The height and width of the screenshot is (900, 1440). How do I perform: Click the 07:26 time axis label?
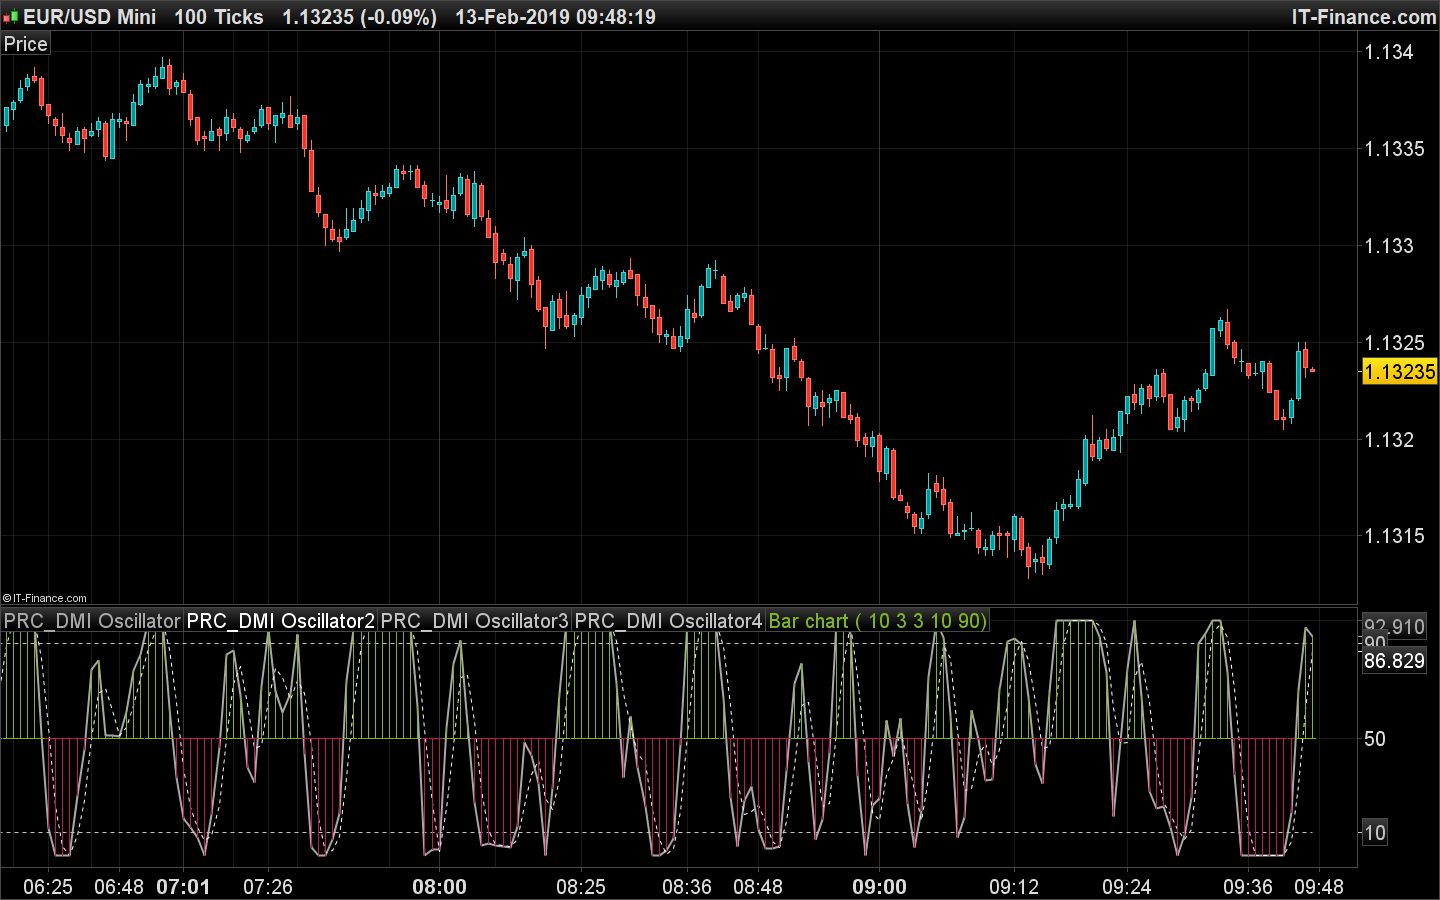(x=268, y=887)
